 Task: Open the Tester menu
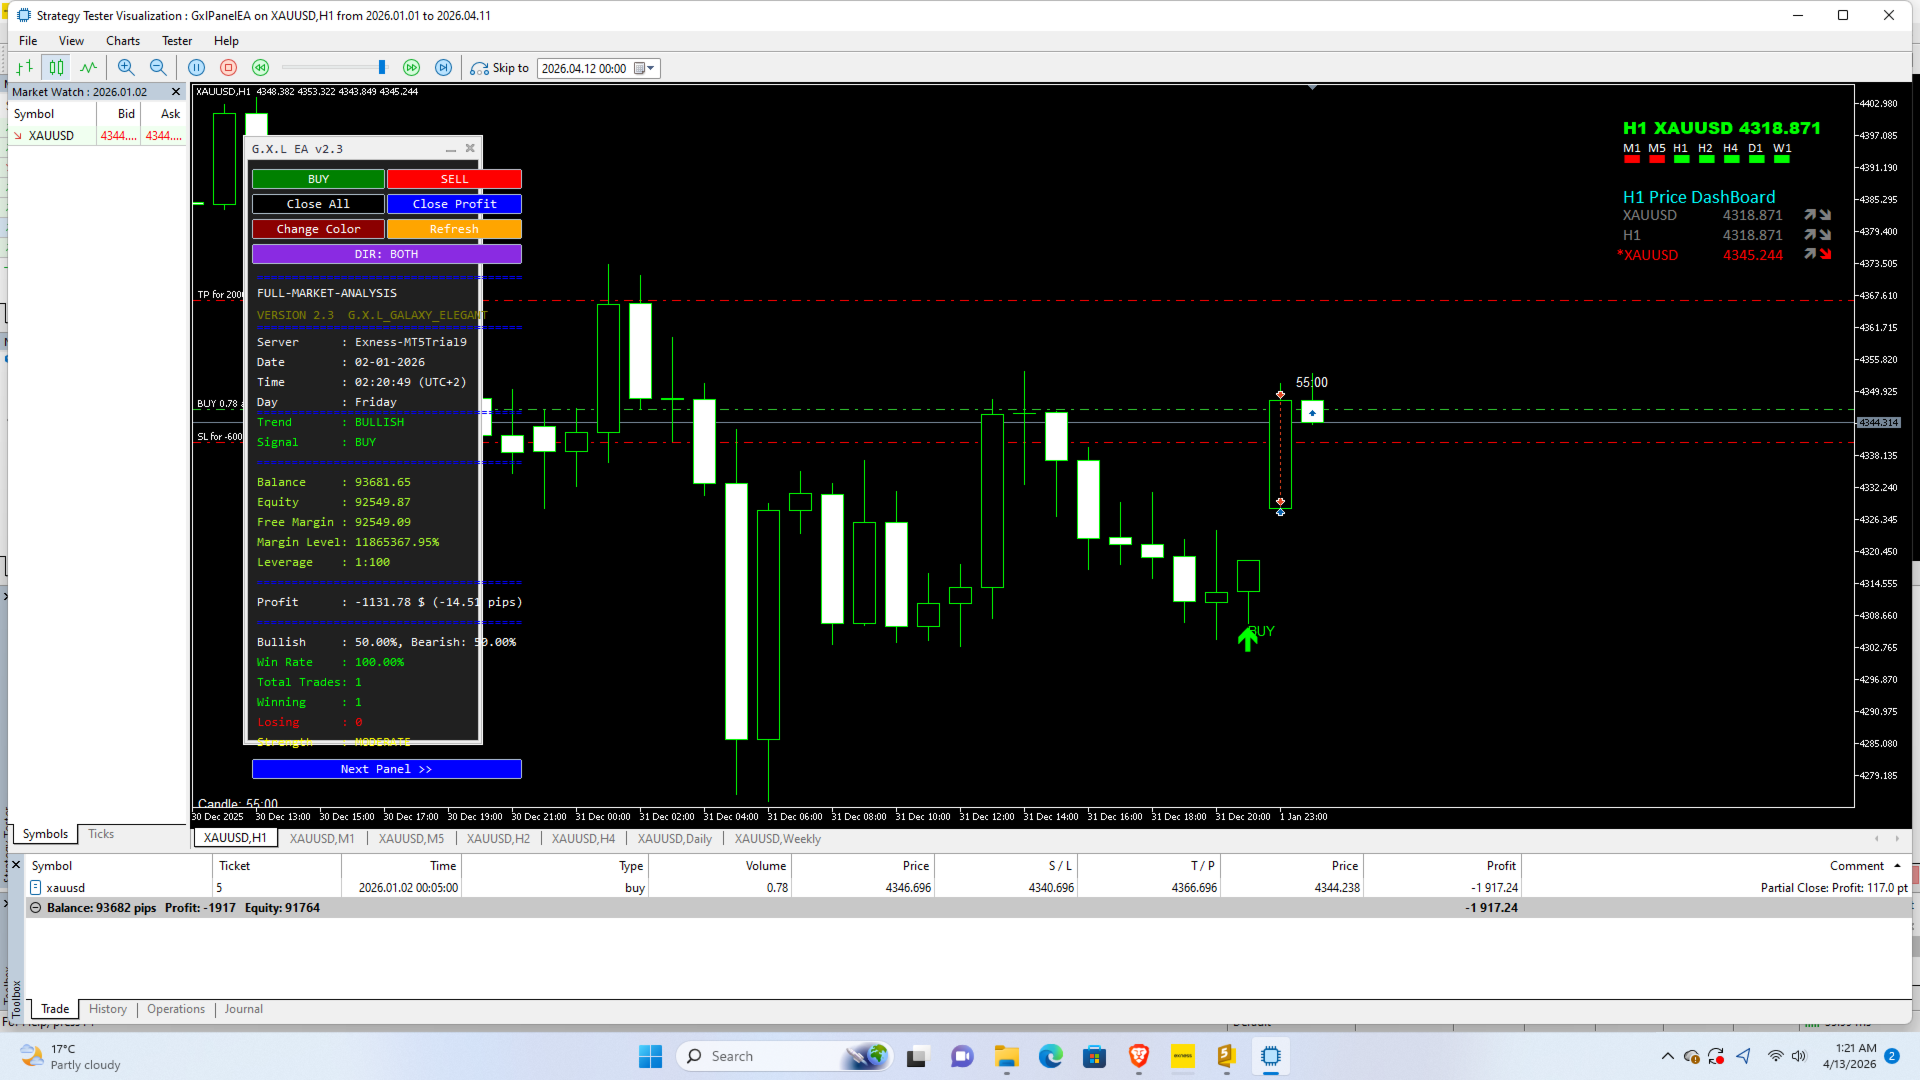(176, 41)
